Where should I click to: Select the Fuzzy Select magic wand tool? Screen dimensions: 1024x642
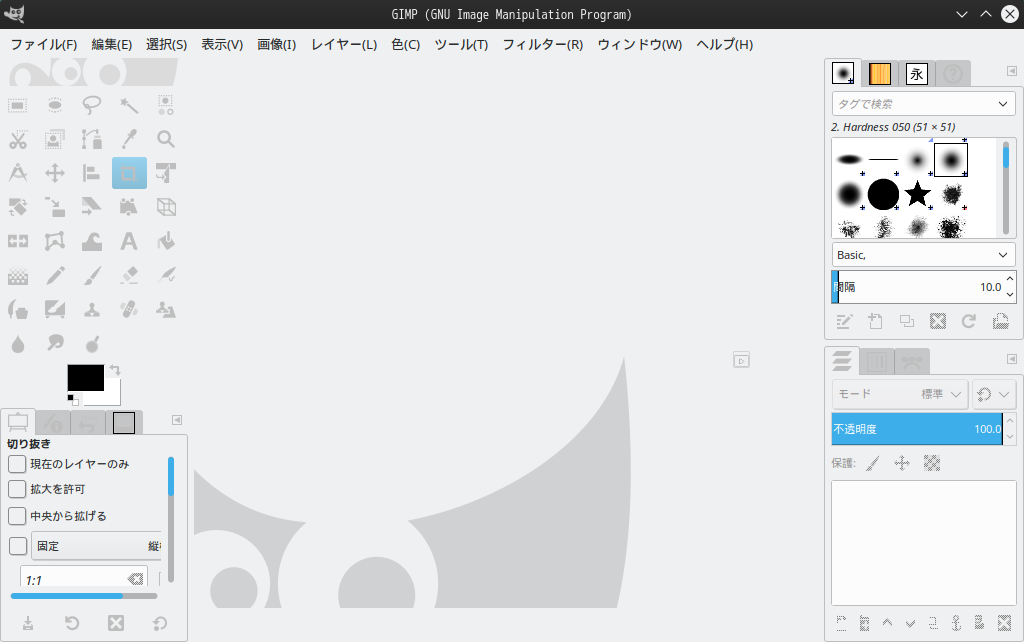129,105
